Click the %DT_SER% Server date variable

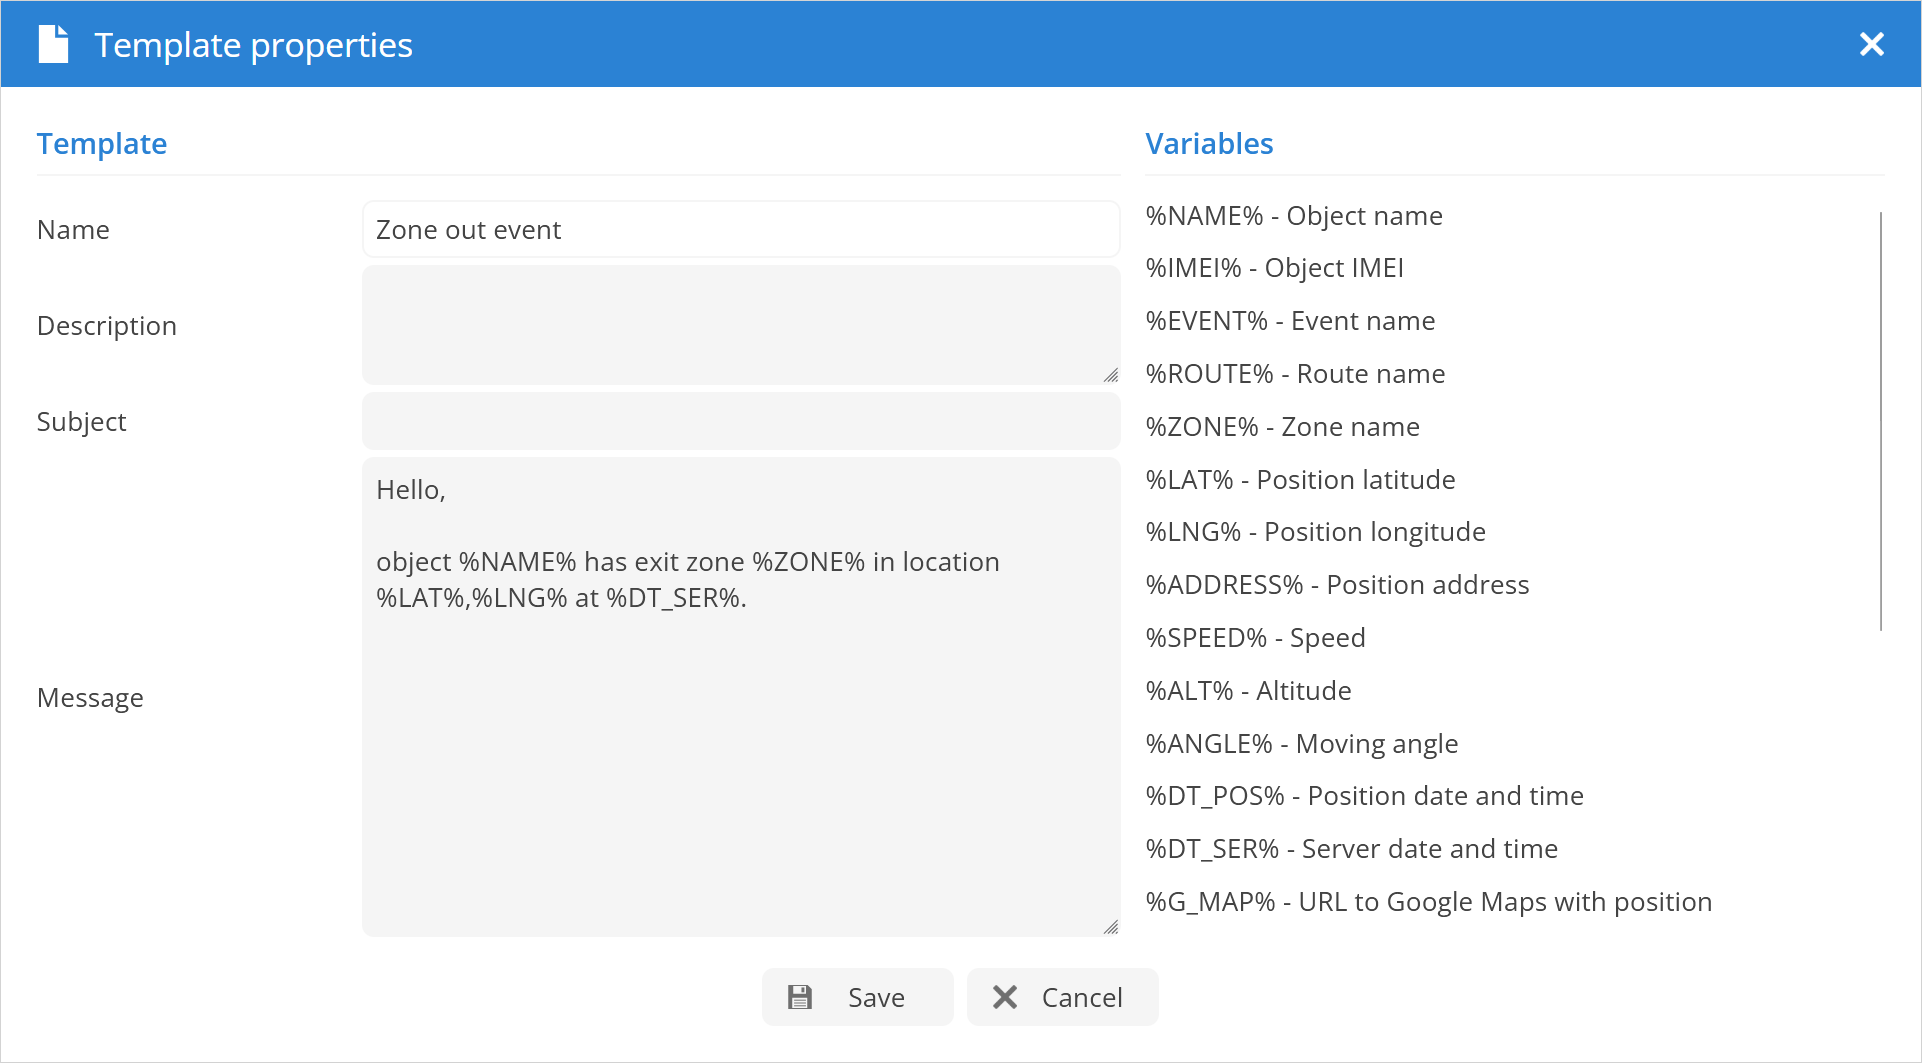pos(1351,849)
